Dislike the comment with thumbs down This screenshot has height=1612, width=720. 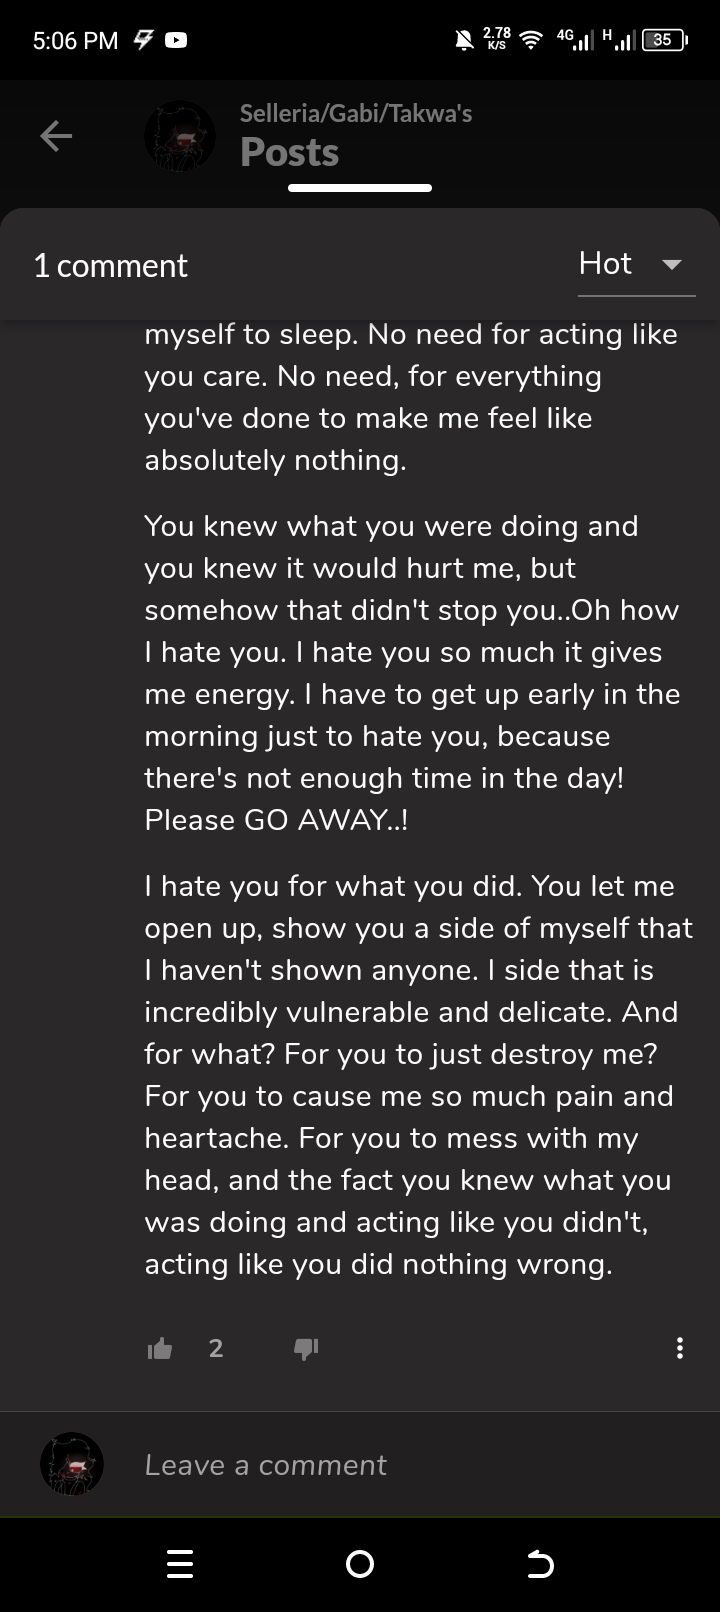(306, 1349)
